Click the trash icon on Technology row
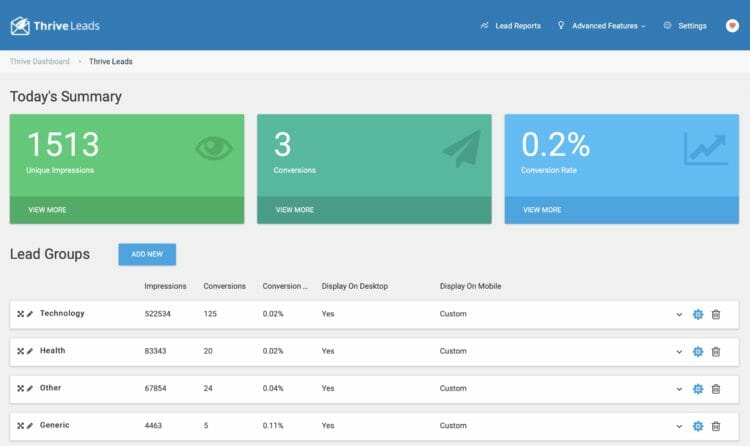Viewport: 750px width, 446px height. click(x=716, y=314)
